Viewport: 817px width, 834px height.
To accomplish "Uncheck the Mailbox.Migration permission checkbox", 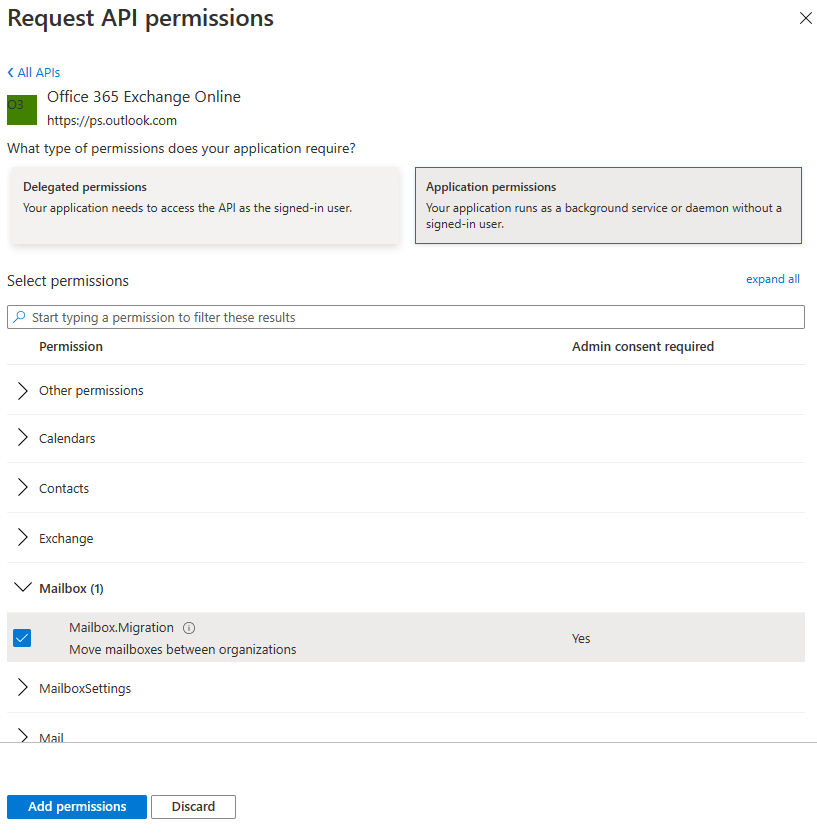I will point(22,638).
